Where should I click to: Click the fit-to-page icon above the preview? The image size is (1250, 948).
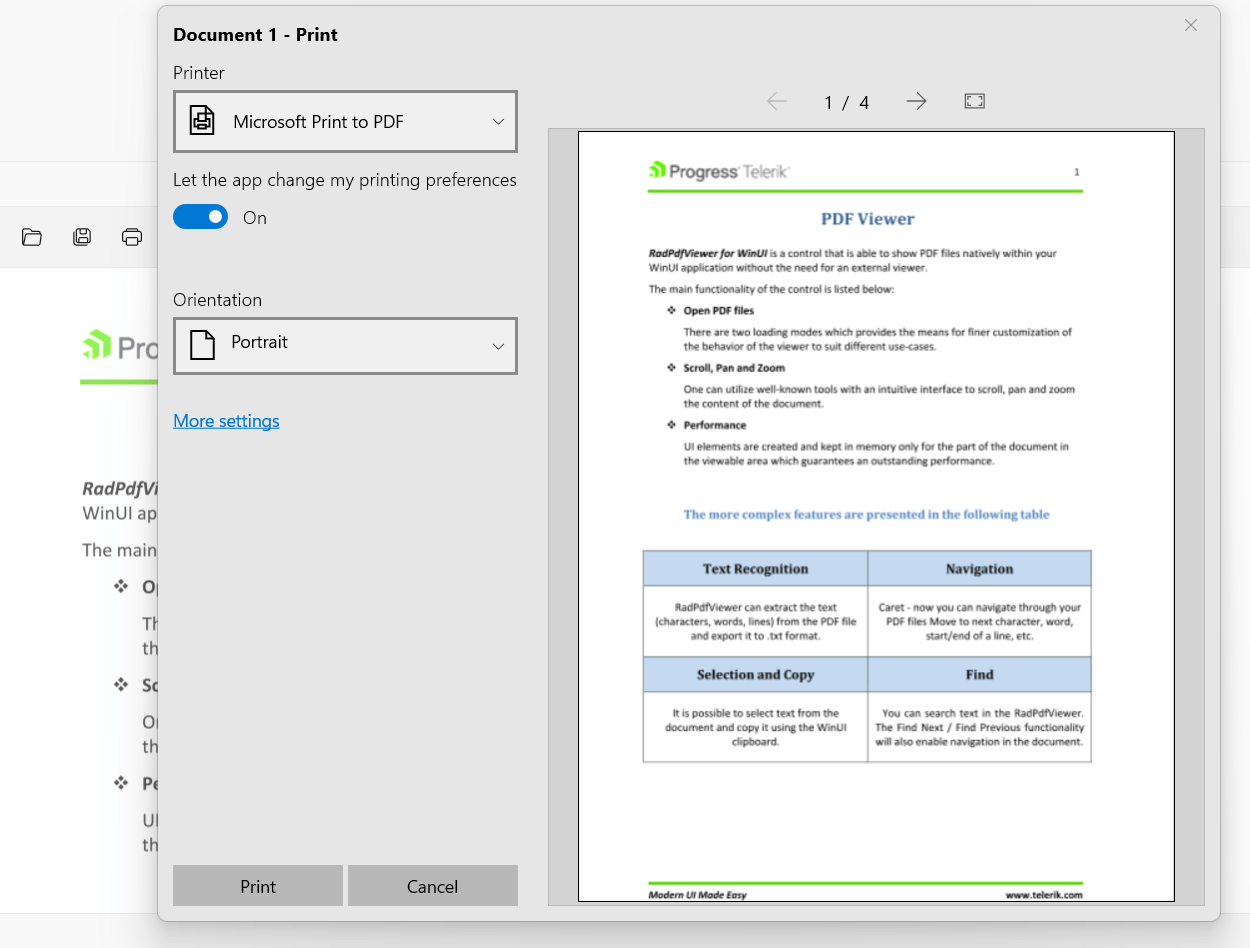pos(974,101)
